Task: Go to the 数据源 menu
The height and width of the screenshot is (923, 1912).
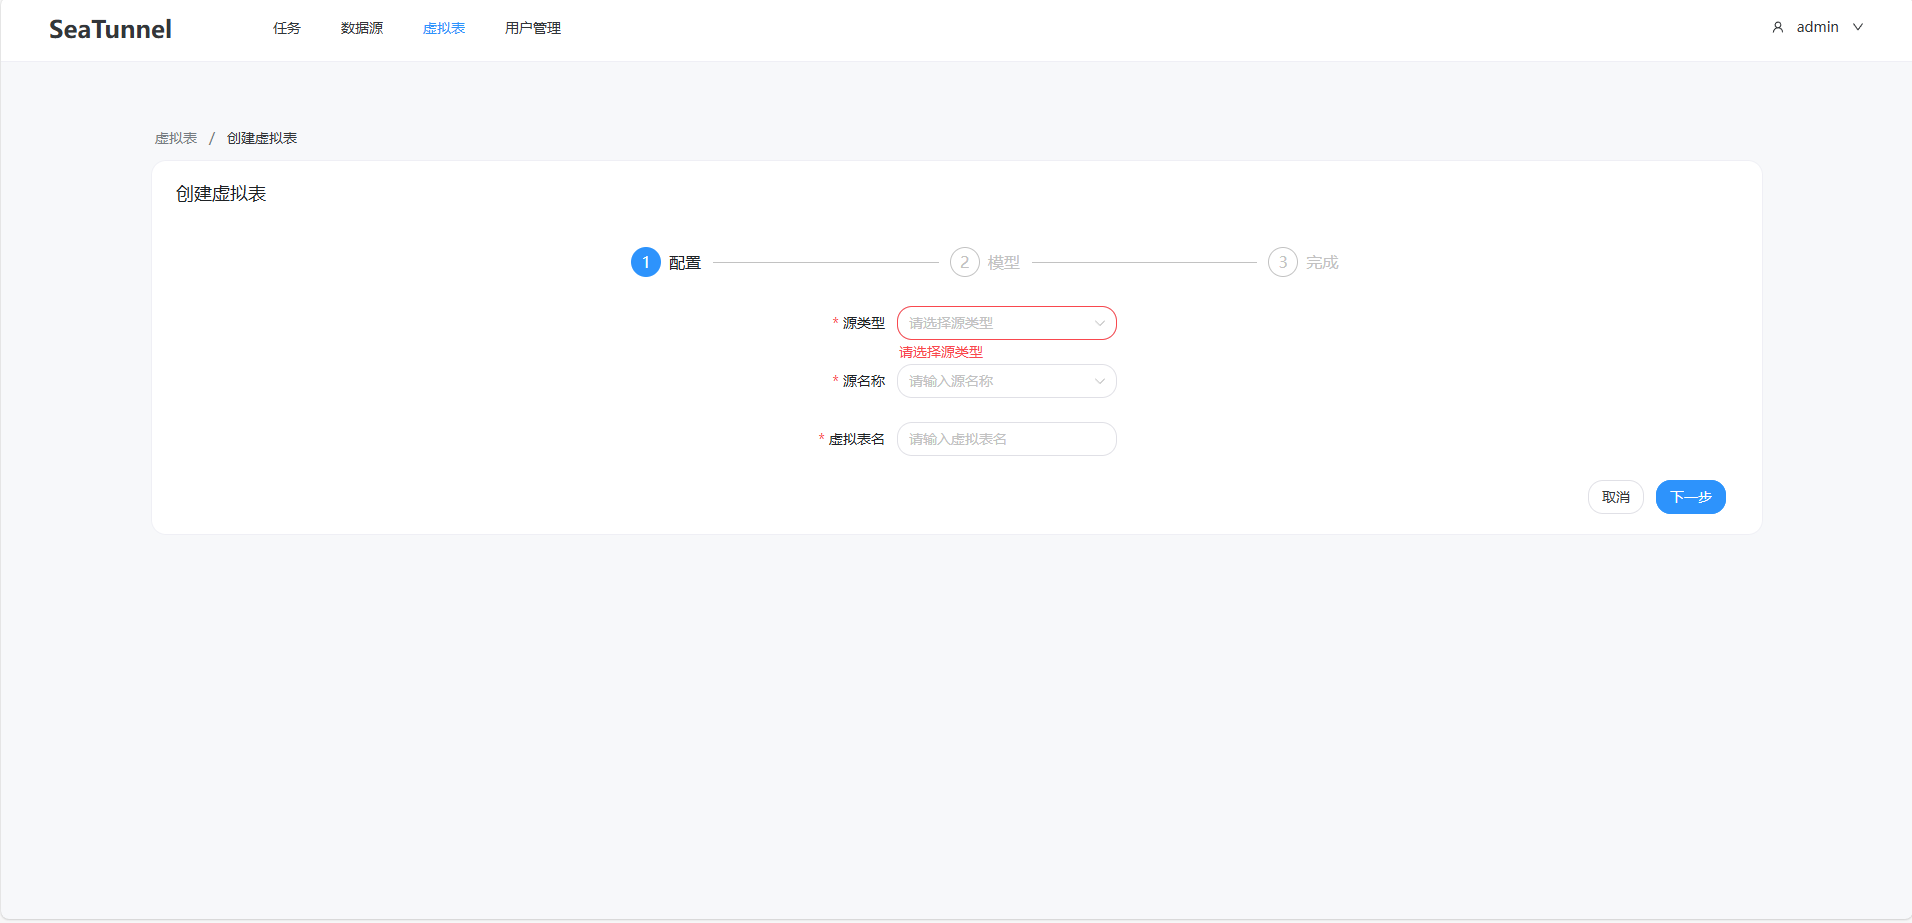Action: pyautogui.click(x=362, y=28)
